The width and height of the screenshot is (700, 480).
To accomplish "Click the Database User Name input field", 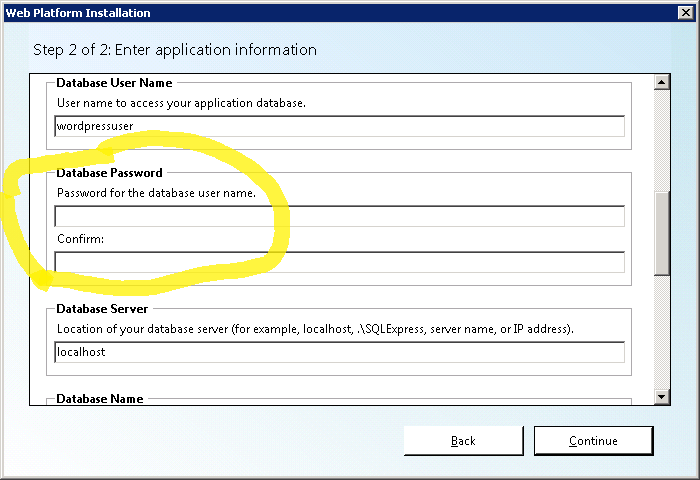I will point(339,126).
